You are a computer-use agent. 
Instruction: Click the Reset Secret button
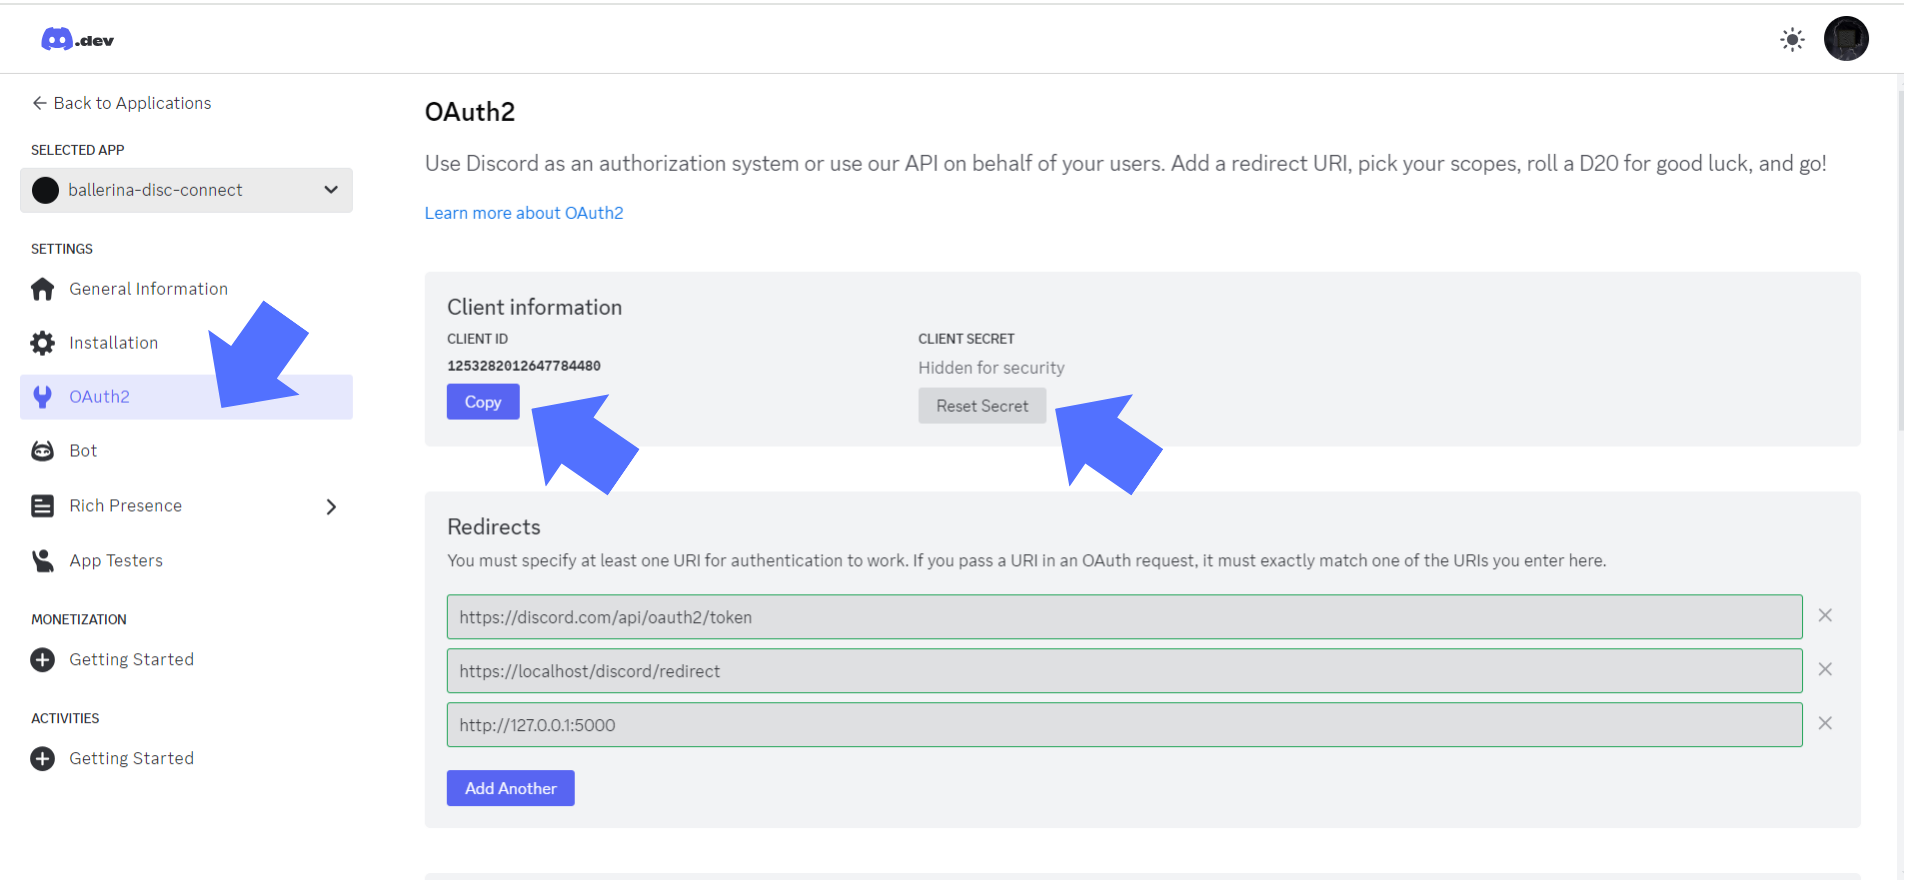[x=982, y=406]
